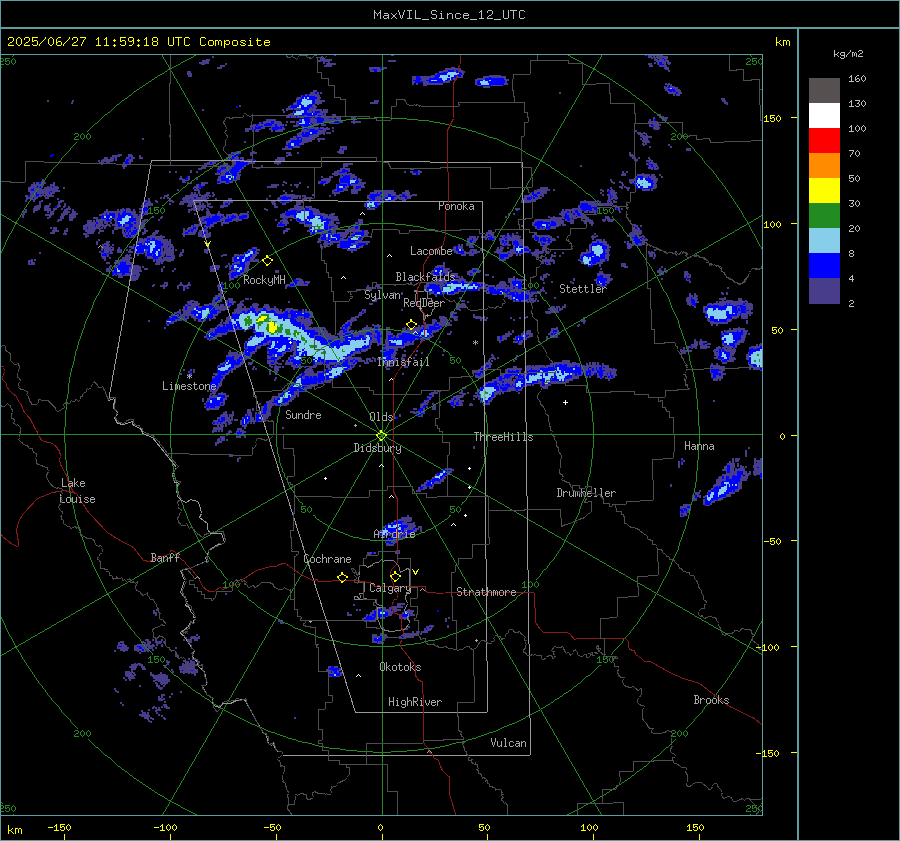Click the Lake Louise label
The height and width of the screenshot is (841, 900).
point(77,491)
